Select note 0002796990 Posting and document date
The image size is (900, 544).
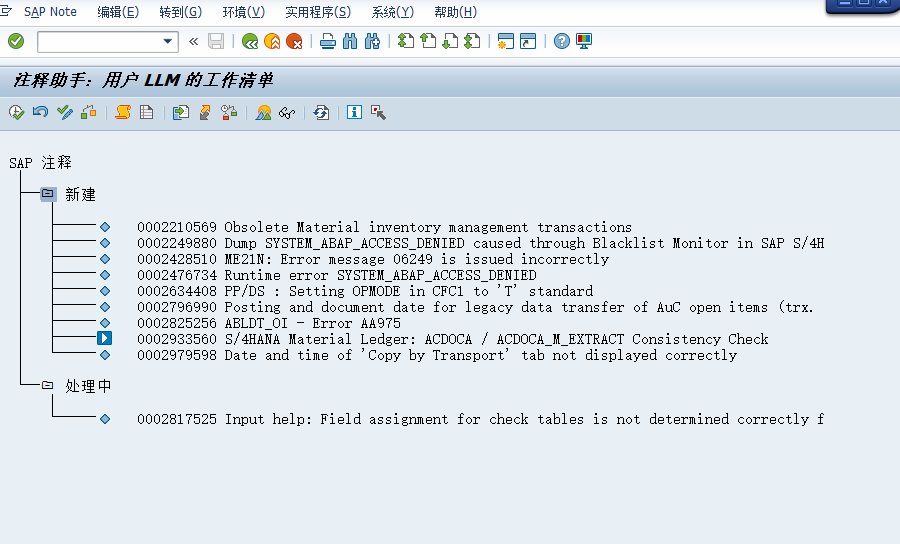coord(475,308)
